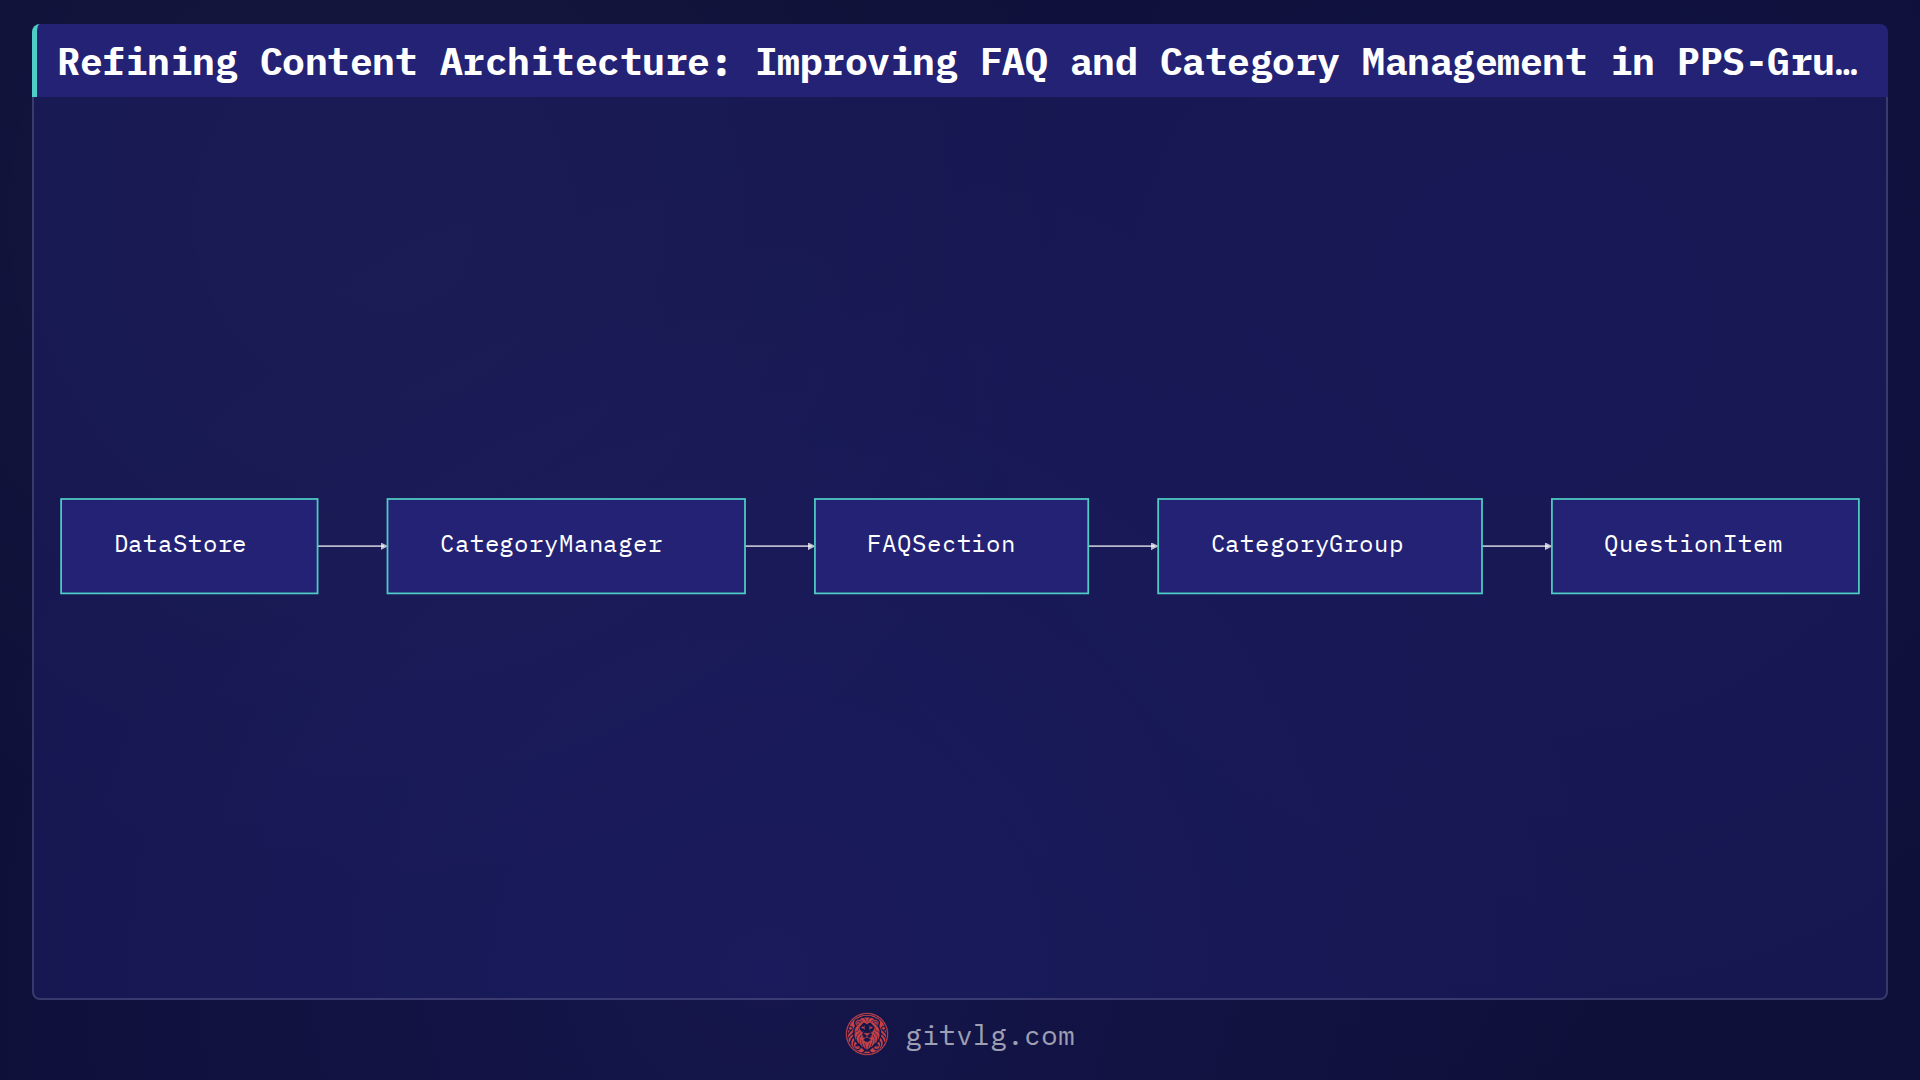Click the FAQSection diagram box

951,546
